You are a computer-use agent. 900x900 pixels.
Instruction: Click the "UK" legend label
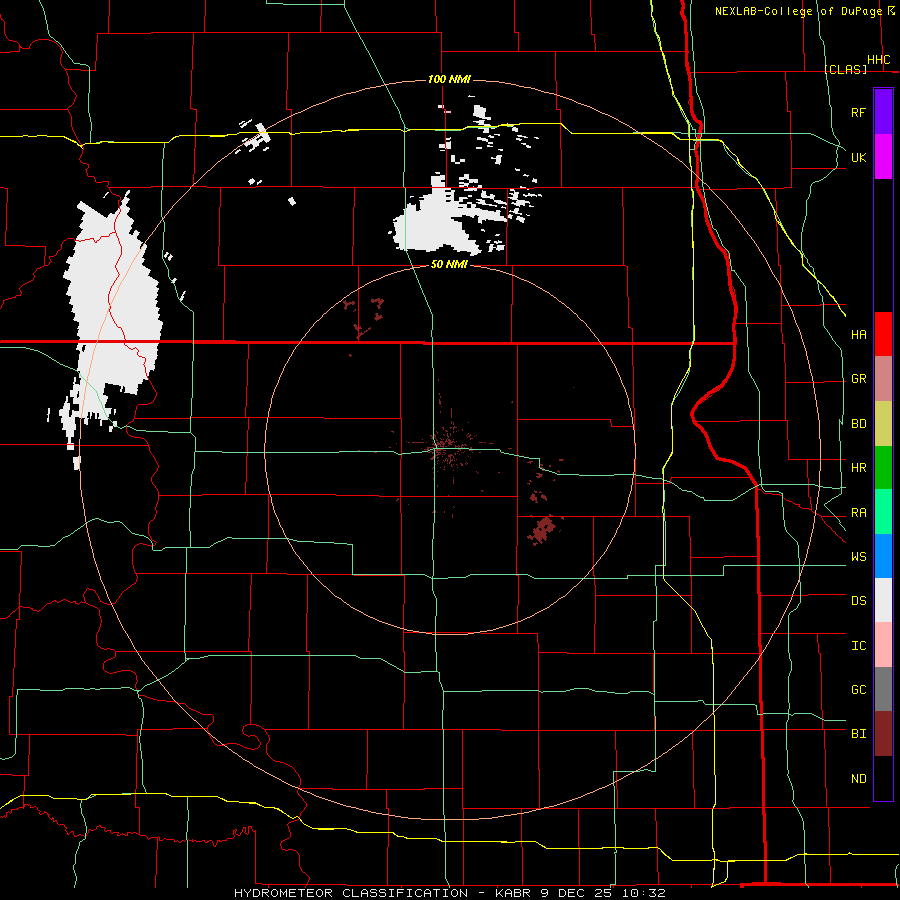point(858,157)
